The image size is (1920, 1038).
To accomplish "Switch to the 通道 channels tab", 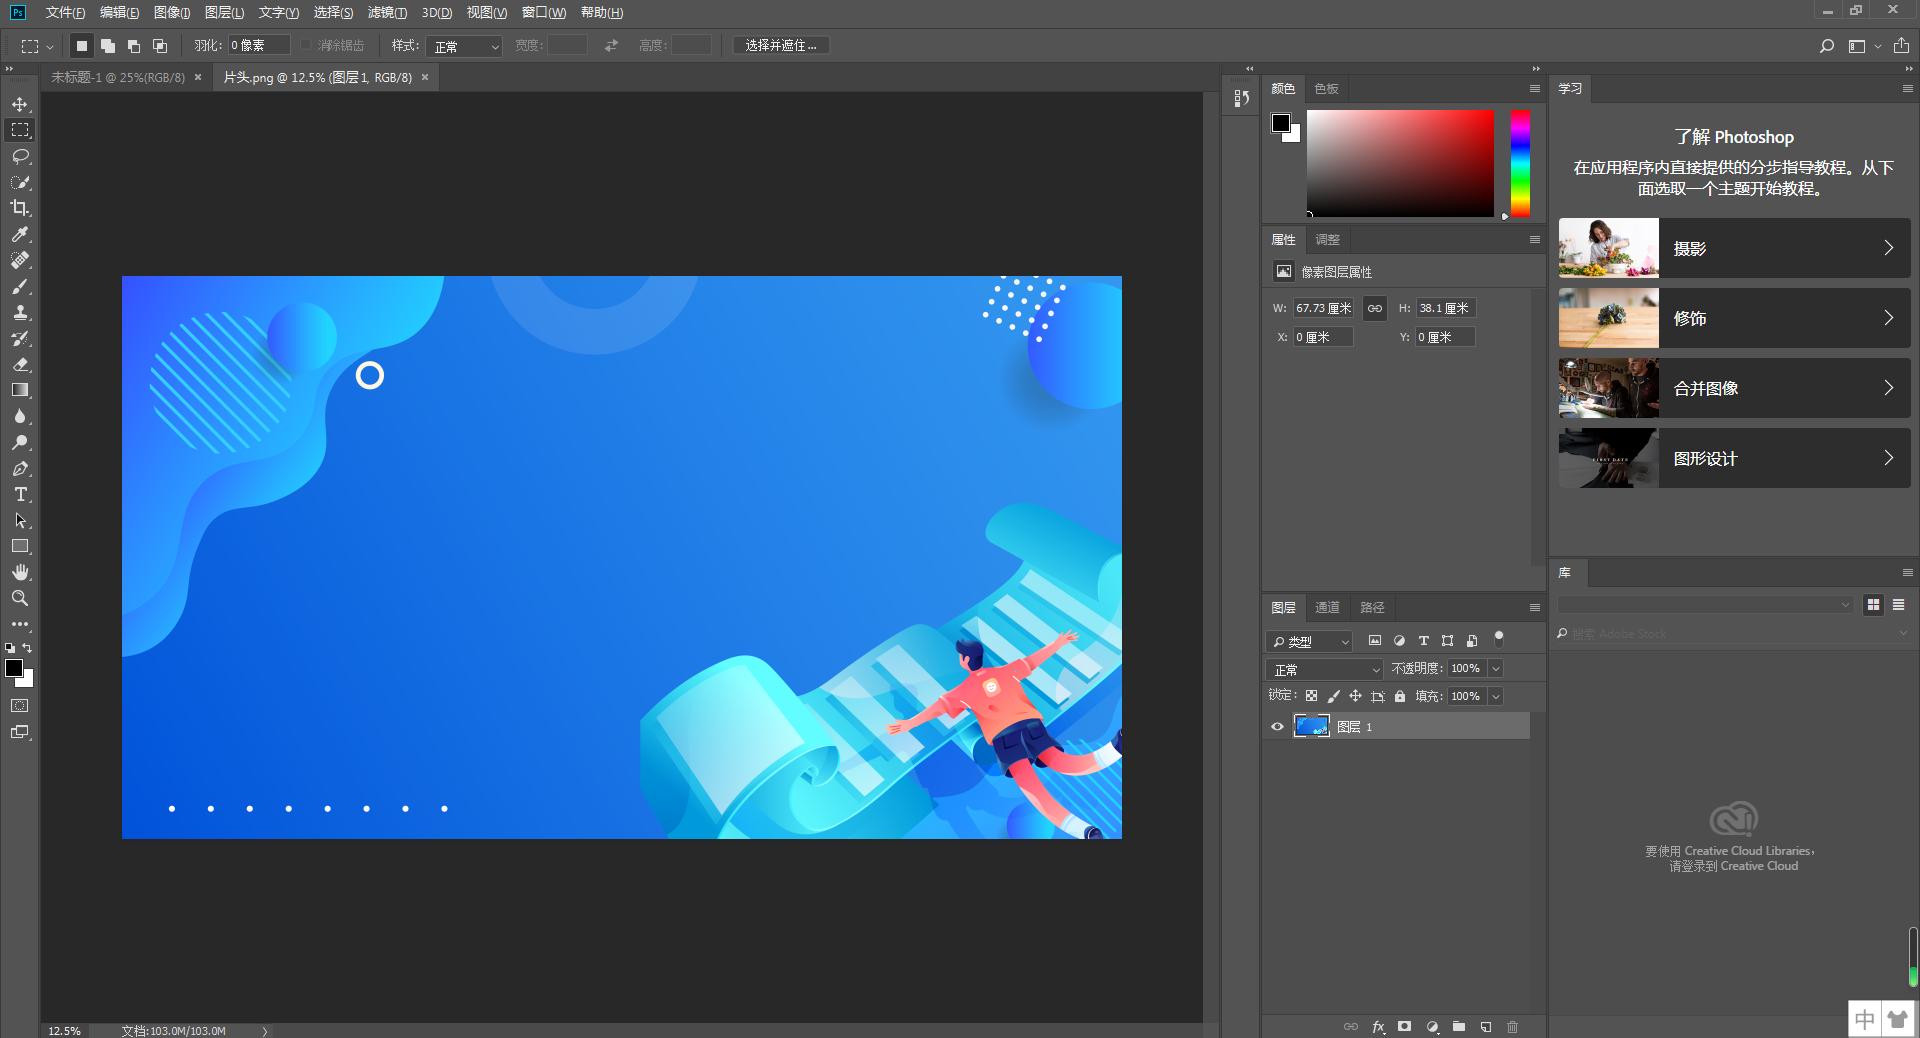I will tap(1327, 607).
